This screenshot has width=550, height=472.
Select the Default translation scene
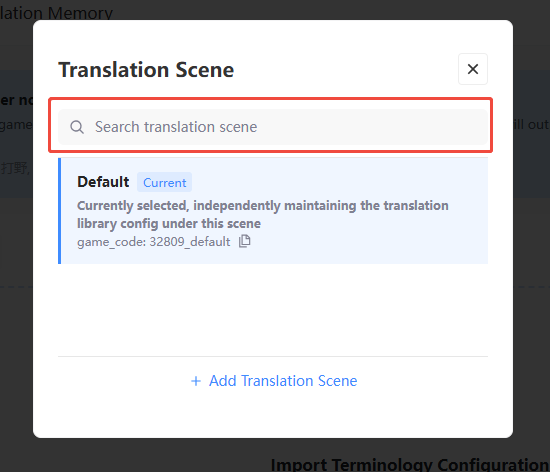pyautogui.click(x=273, y=211)
